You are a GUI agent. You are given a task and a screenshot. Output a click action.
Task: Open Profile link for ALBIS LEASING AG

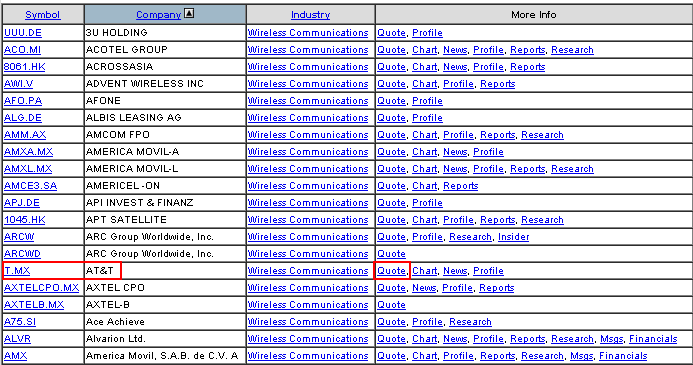[427, 118]
